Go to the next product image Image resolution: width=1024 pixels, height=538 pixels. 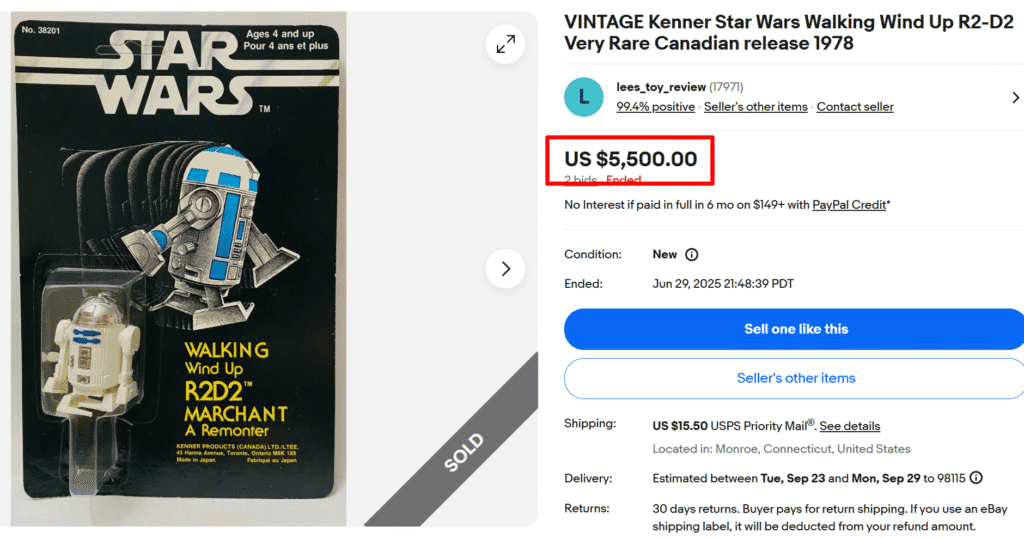[506, 269]
